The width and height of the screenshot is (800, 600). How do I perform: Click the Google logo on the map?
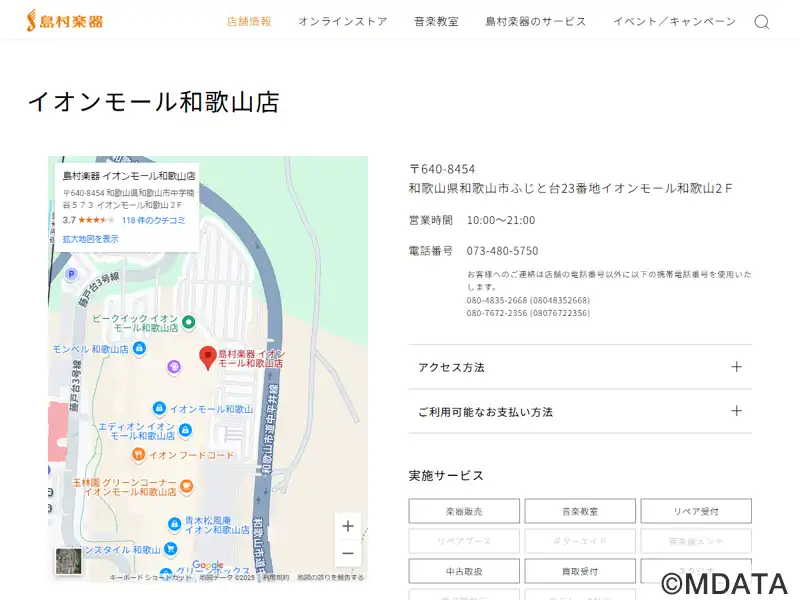pyautogui.click(x=208, y=565)
